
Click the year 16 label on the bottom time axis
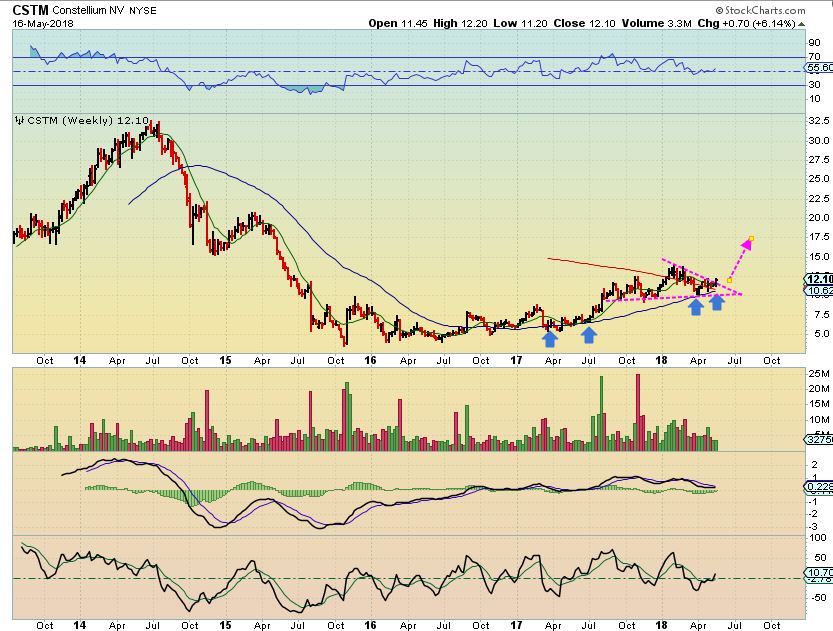tap(370, 625)
